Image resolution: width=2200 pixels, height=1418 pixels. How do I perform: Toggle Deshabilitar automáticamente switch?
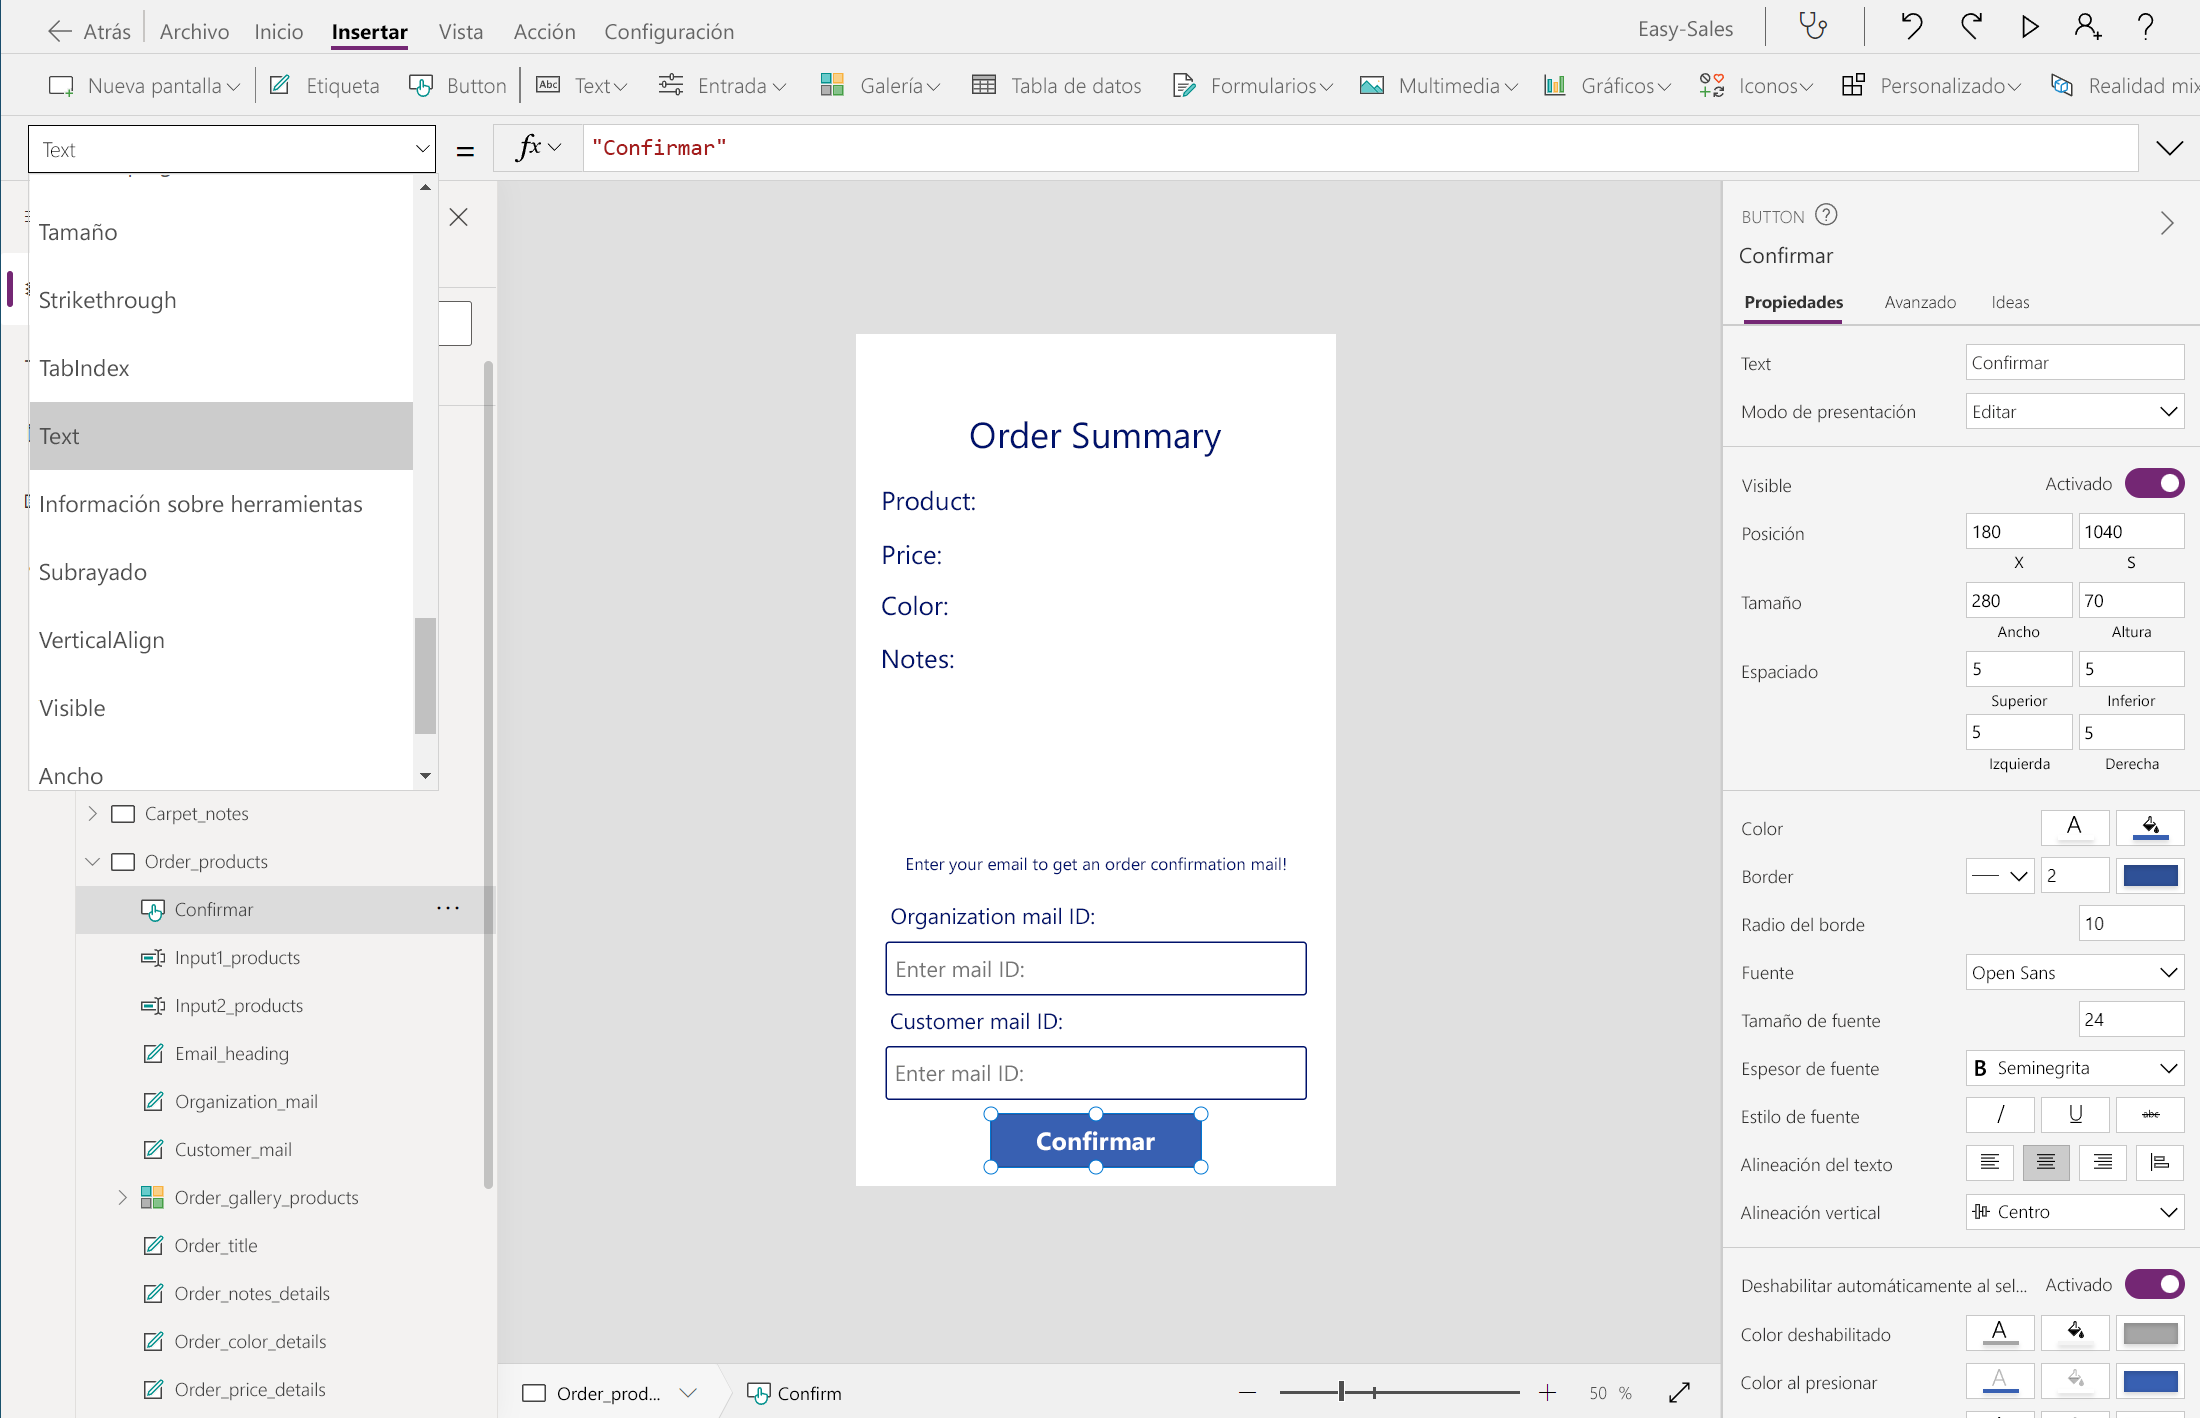click(2155, 1284)
